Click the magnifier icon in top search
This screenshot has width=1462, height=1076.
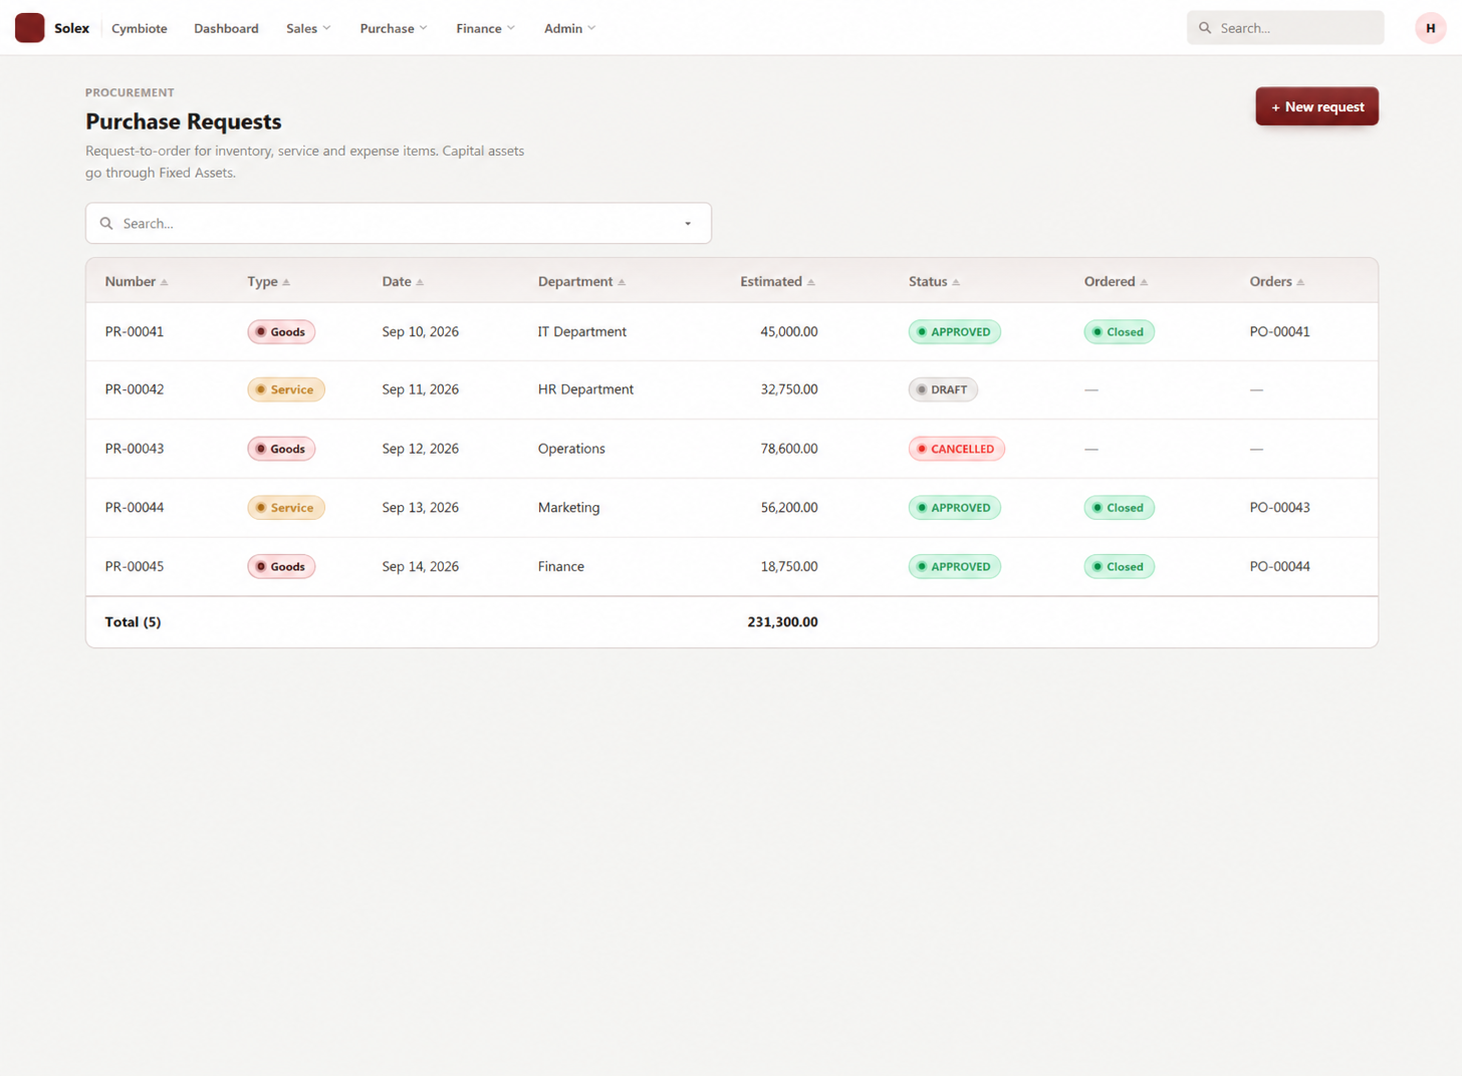point(1205,28)
